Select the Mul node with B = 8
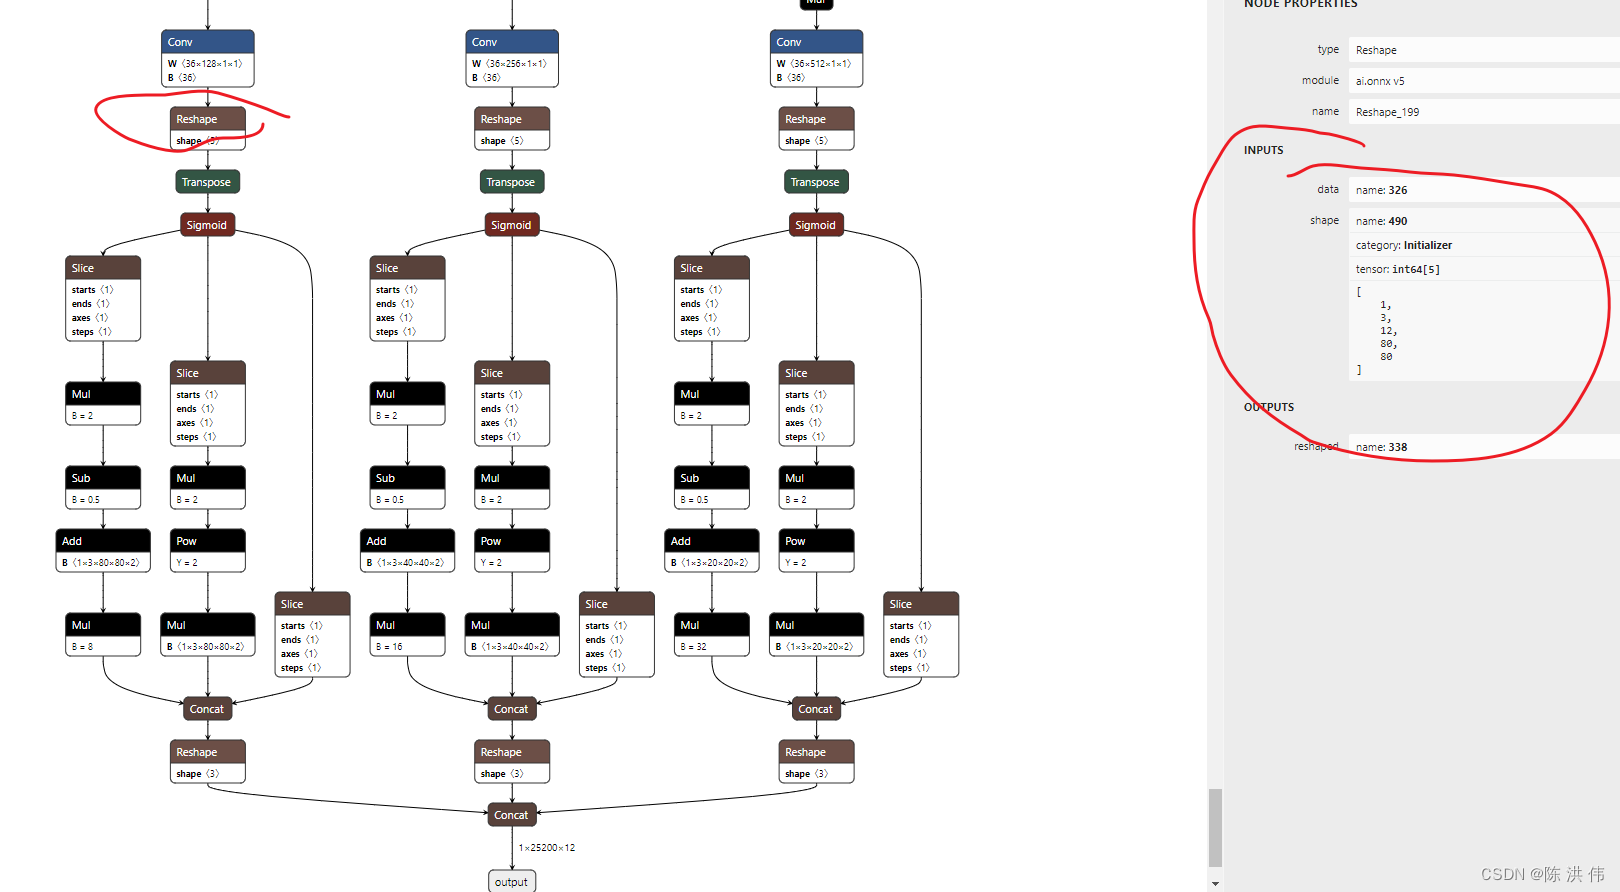The width and height of the screenshot is (1620, 892). [x=103, y=635]
